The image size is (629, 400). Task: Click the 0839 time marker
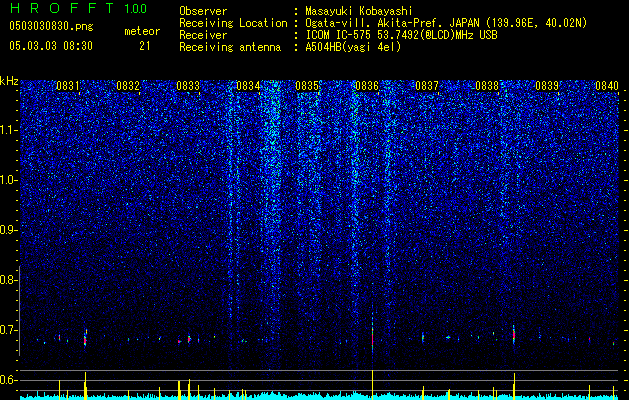(x=547, y=86)
